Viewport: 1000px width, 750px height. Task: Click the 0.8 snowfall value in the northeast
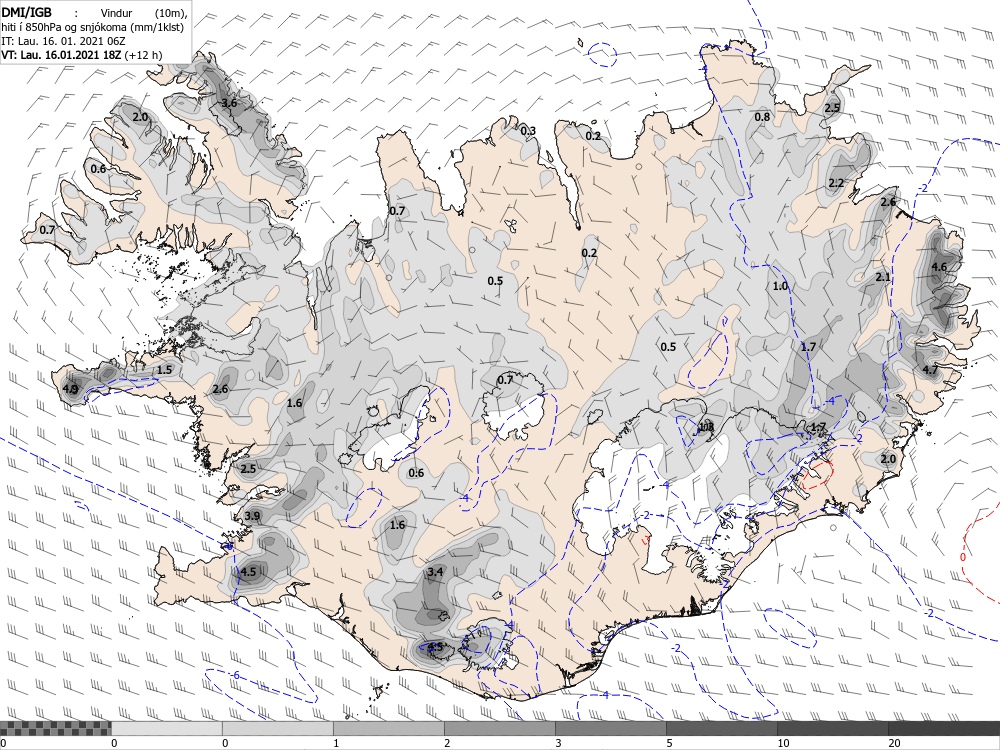[762, 117]
